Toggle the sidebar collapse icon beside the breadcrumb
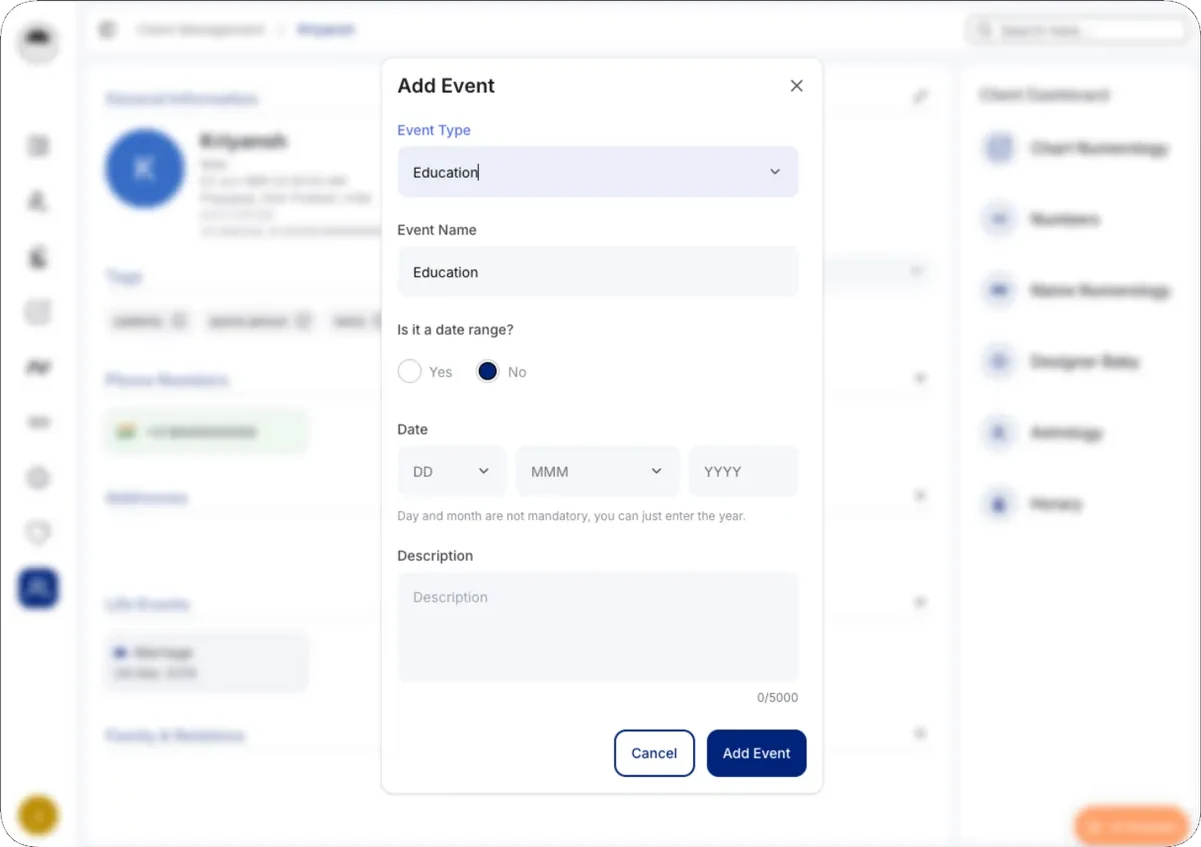This screenshot has width=1201, height=847. point(107,30)
